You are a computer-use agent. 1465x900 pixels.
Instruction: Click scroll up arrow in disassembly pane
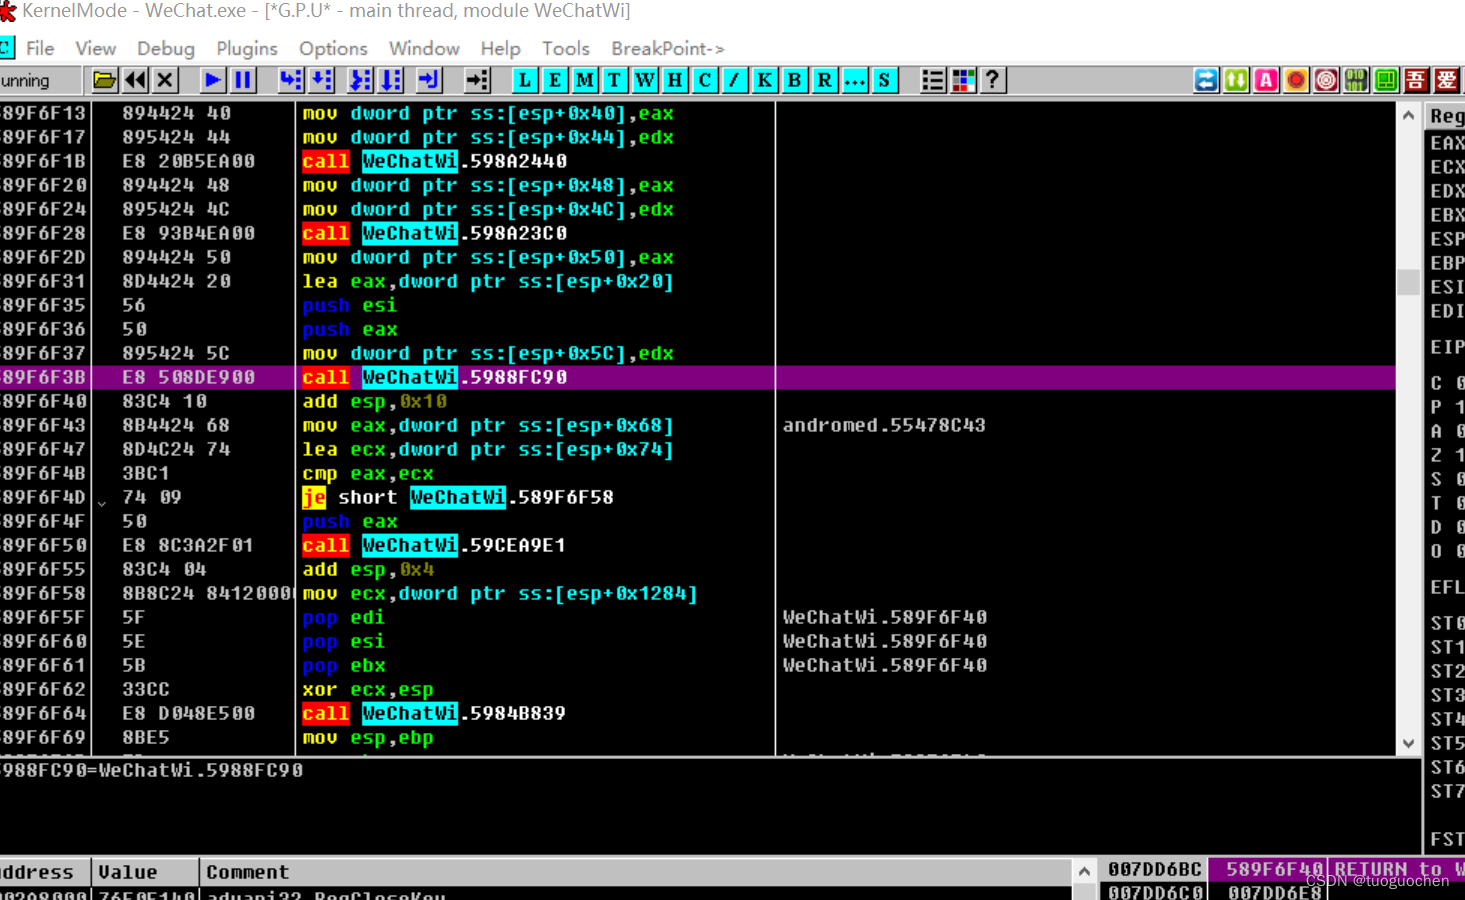pyautogui.click(x=1408, y=115)
